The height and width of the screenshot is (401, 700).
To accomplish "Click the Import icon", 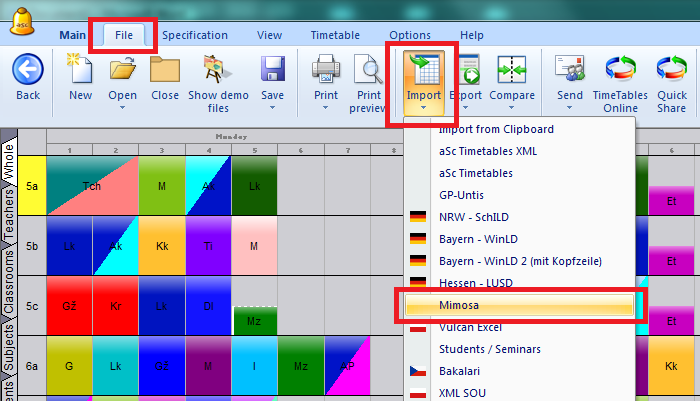I will click(x=424, y=69).
